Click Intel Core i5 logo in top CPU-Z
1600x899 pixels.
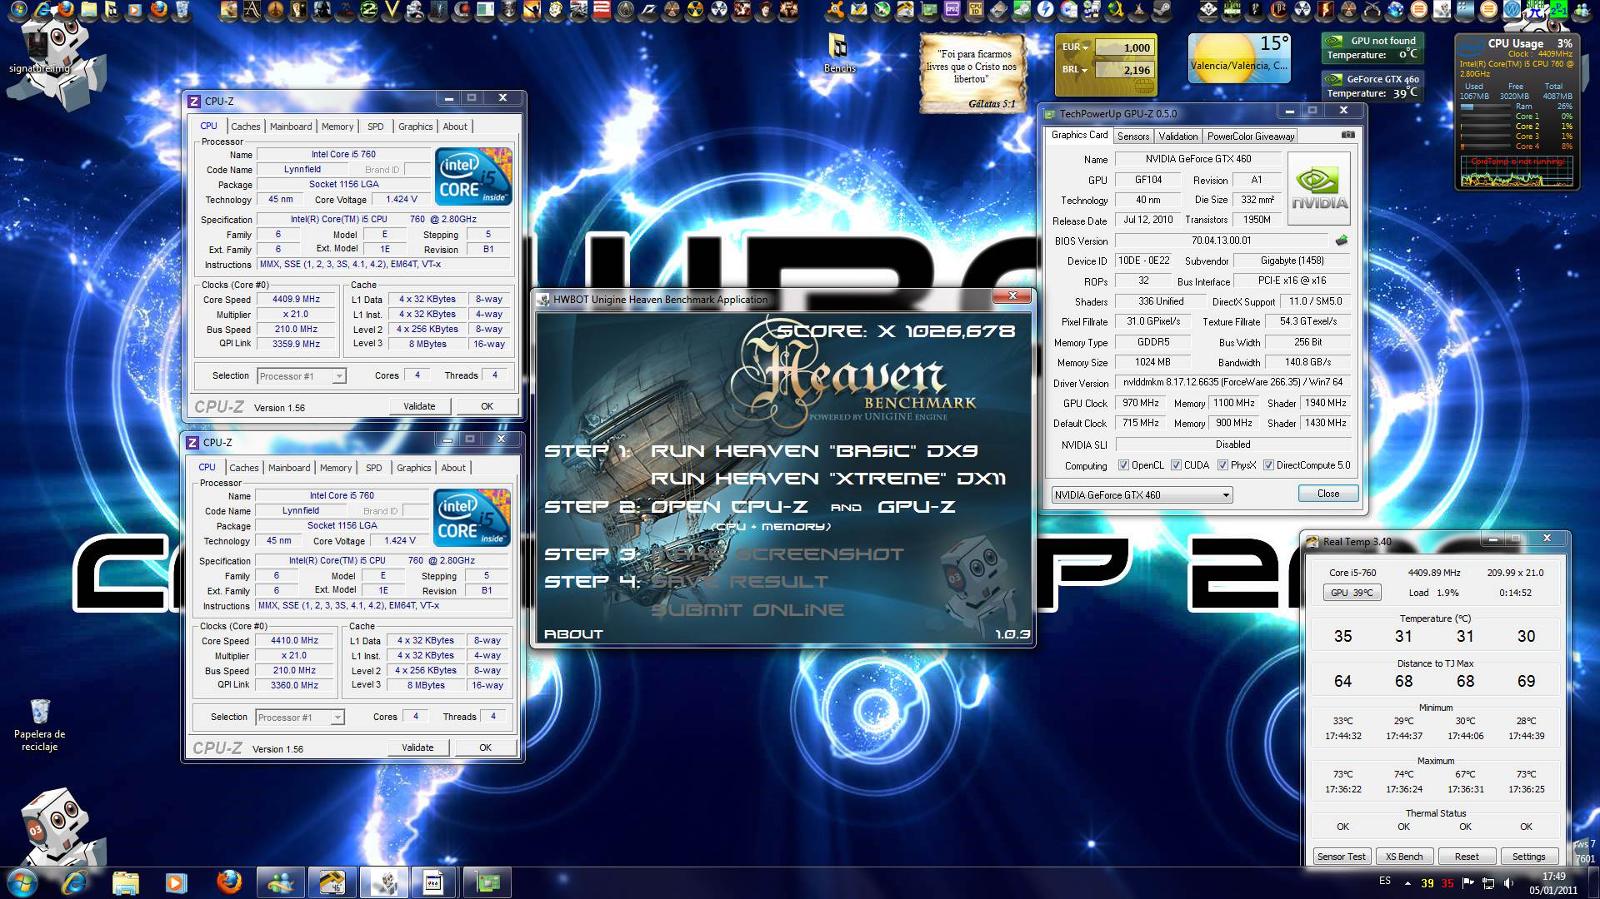coord(474,177)
